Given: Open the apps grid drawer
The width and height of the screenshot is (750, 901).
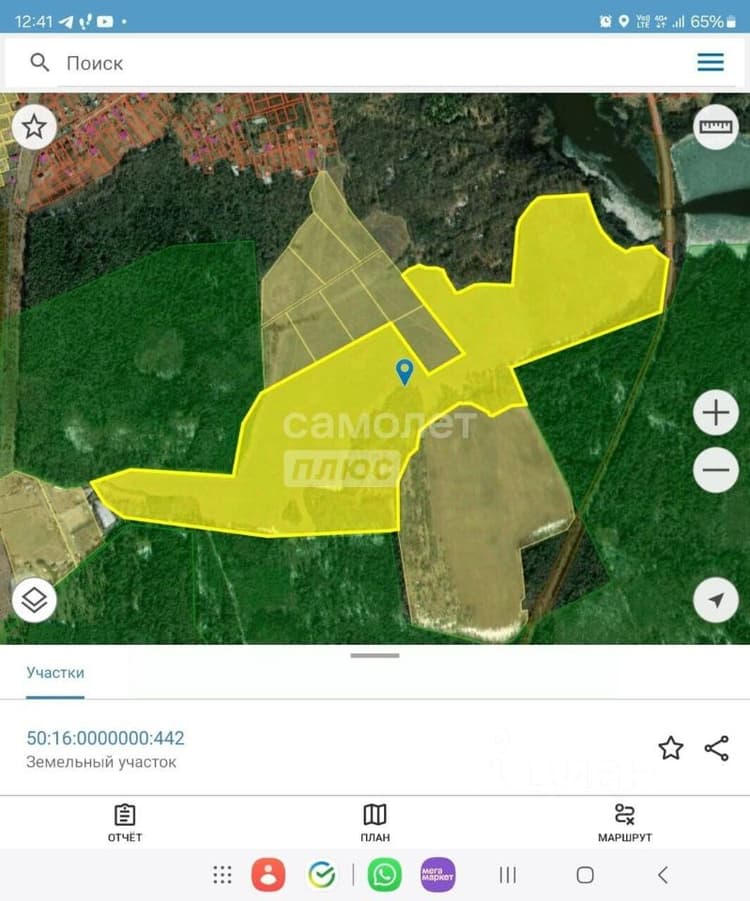Looking at the screenshot, I should coord(222,875).
